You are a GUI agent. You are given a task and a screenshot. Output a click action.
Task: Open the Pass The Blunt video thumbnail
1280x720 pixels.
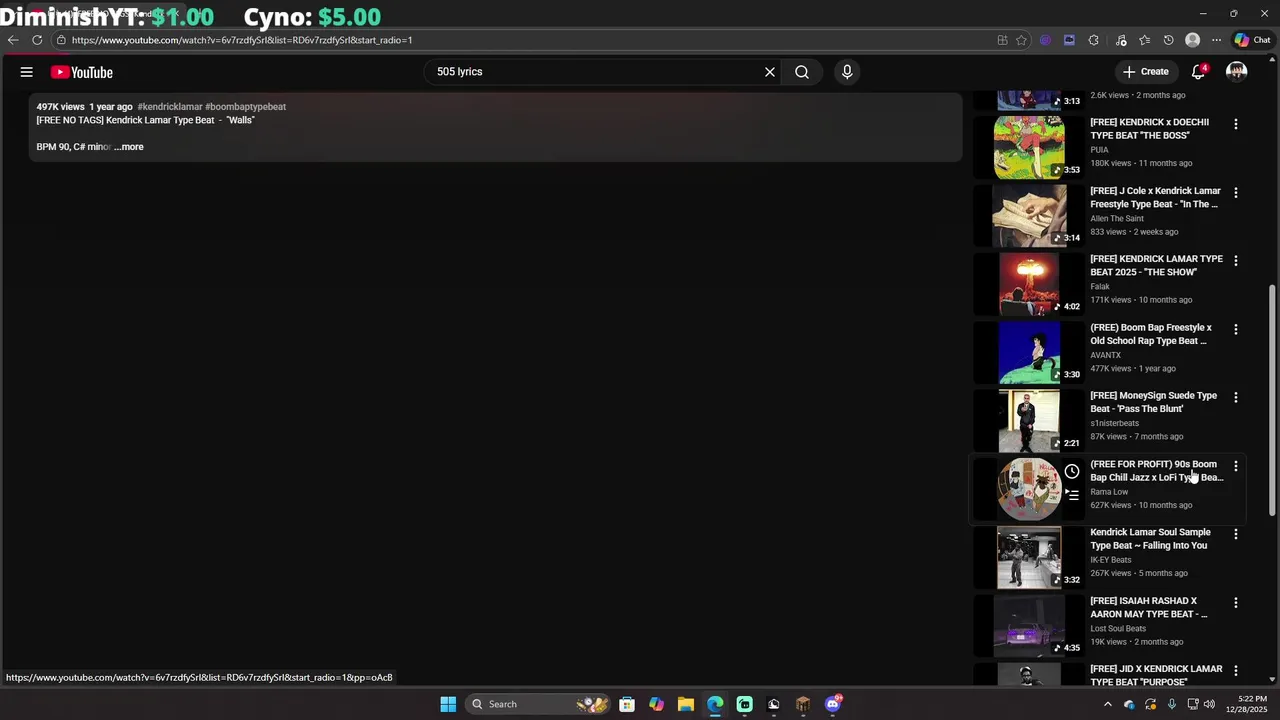click(1029, 421)
